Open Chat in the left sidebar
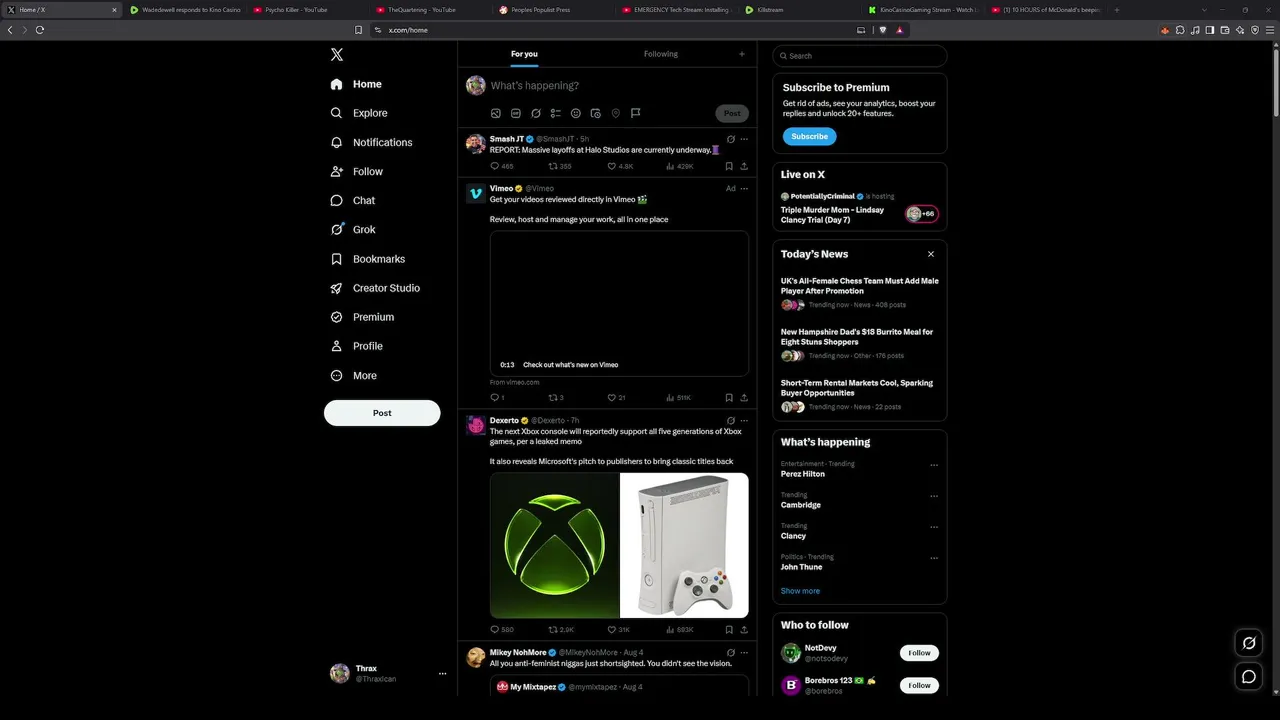This screenshot has height=720, width=1280. [x=353, y=200]
